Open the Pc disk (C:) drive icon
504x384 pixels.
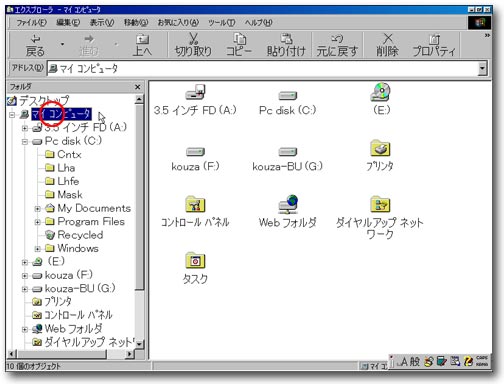(288, 96)
